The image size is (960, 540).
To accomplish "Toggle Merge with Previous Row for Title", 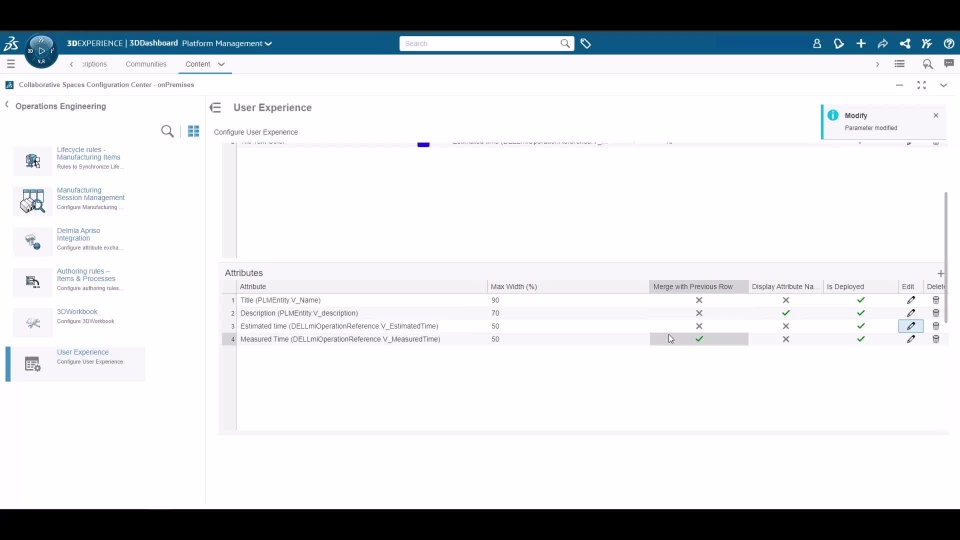I will [699, 300].
